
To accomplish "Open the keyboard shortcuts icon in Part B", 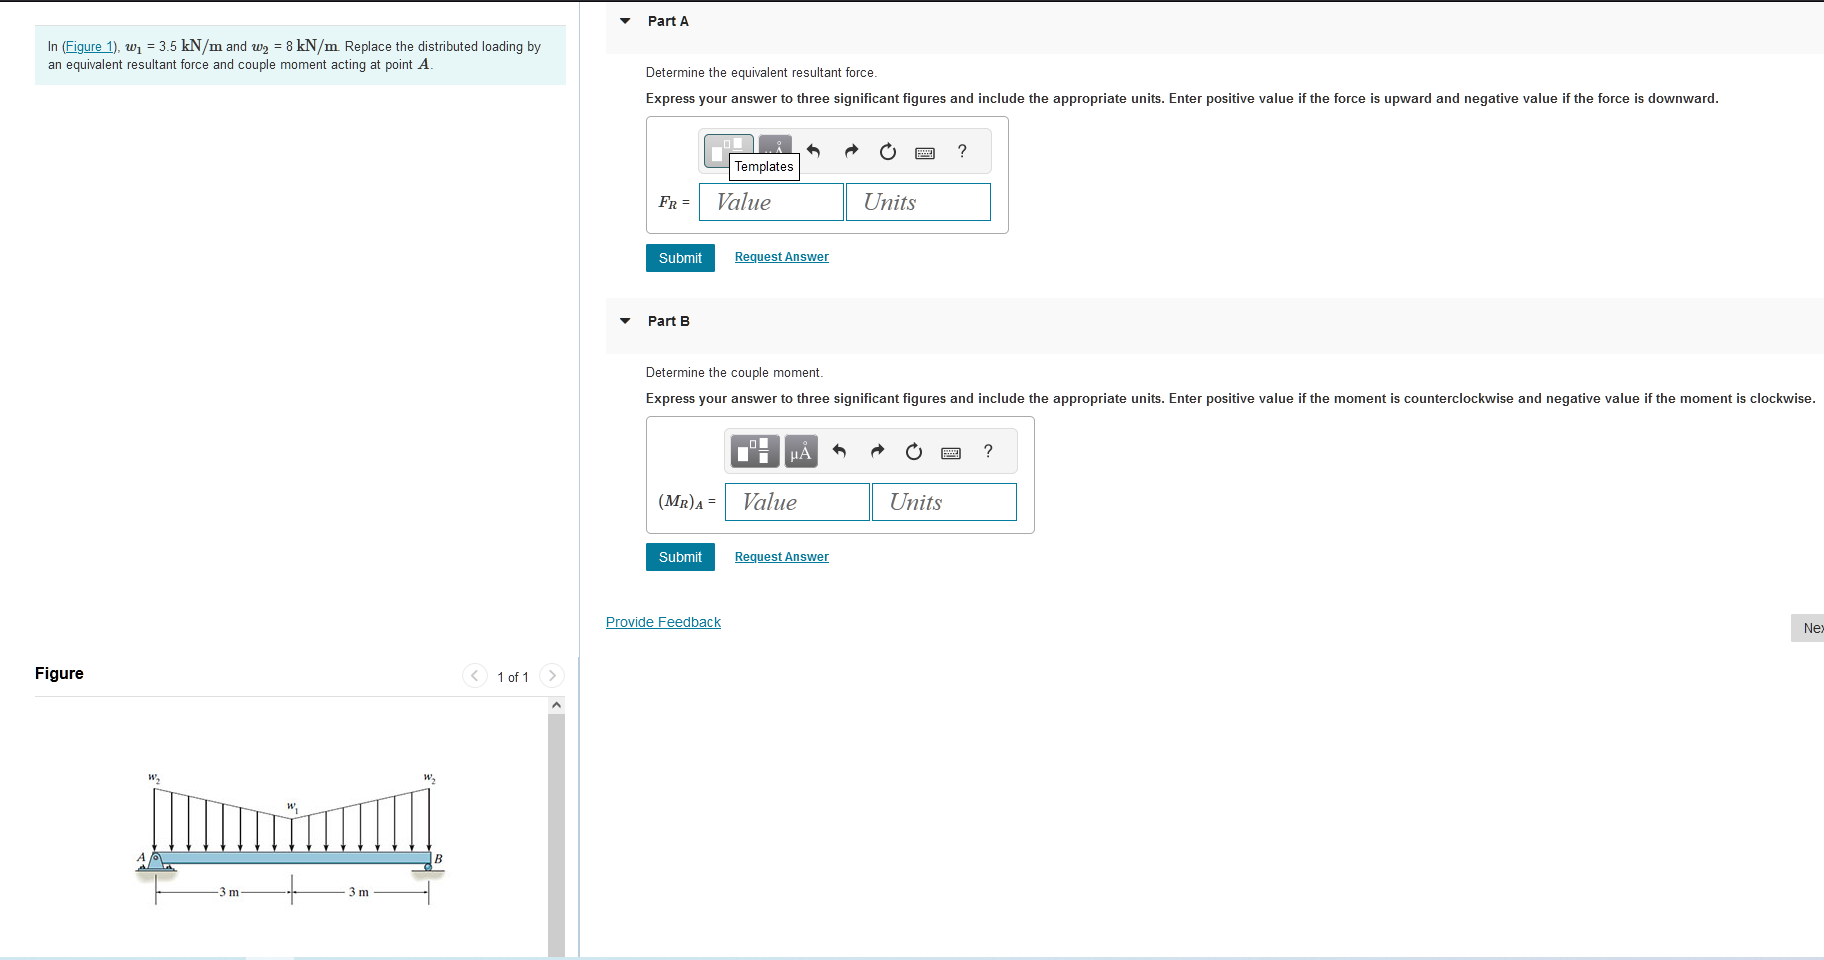I will point(951,451).
